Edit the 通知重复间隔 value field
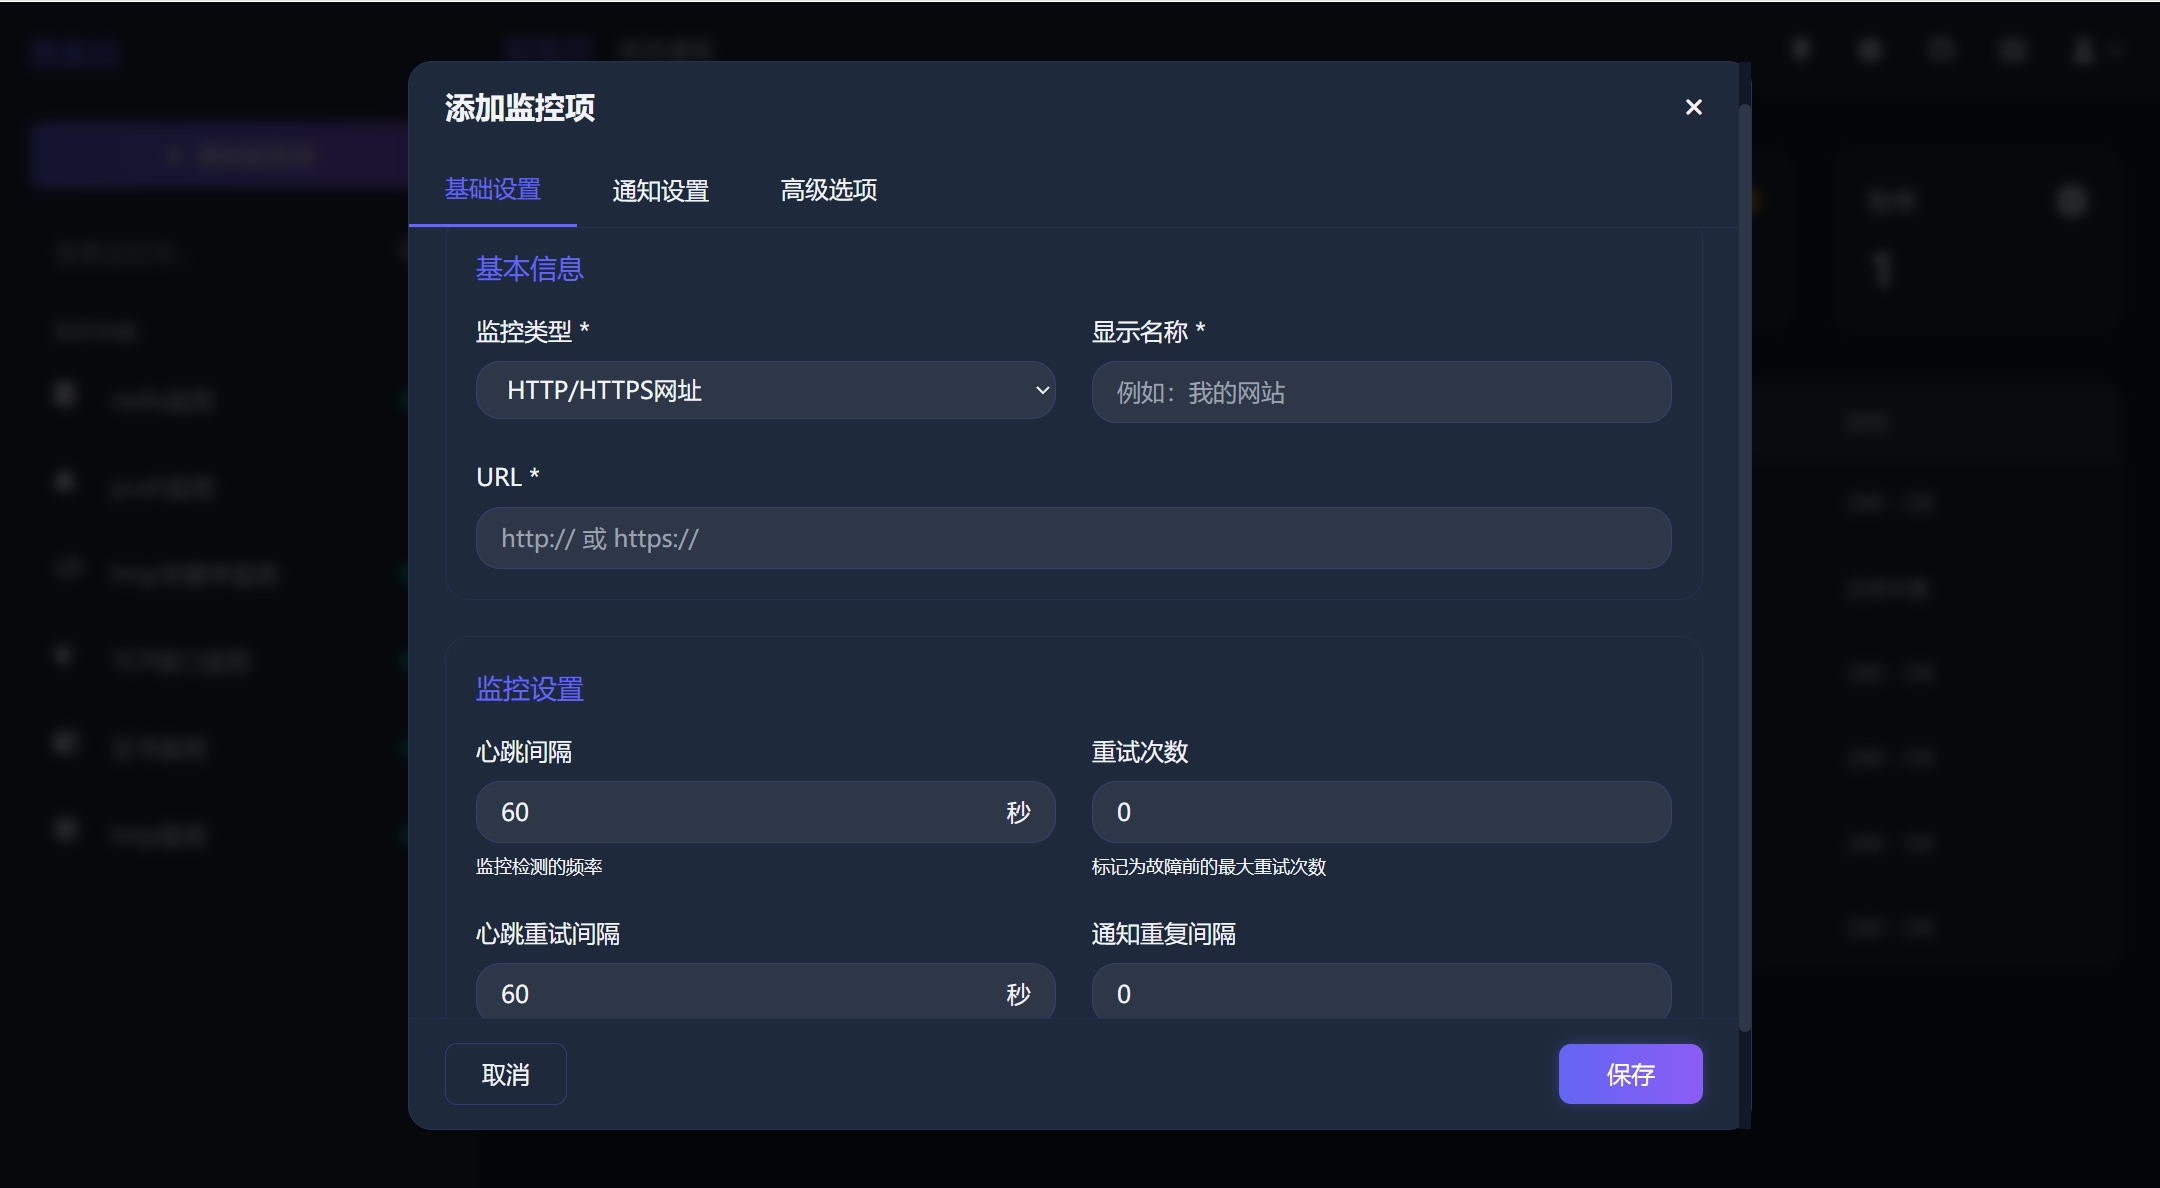The width and height of the screenshot is (2160, 1188). tap(1380, 992)
